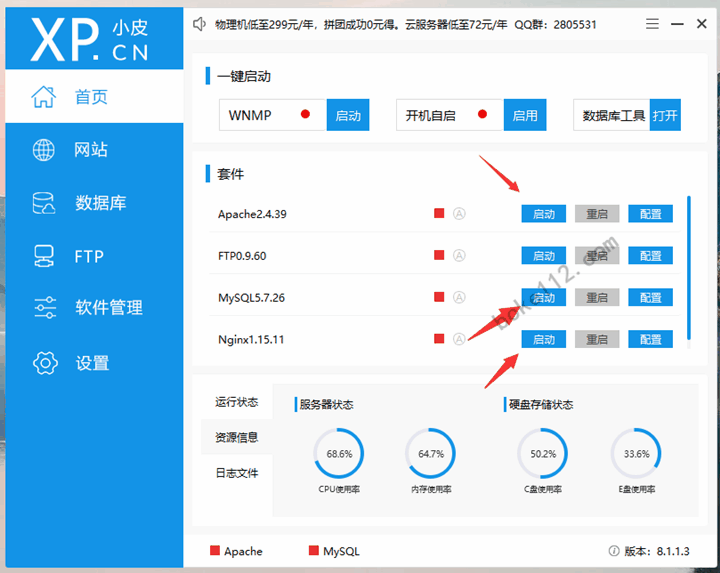Start MySQL5.7.26 service
Viewport: 720px width, 573px height.
544,297
